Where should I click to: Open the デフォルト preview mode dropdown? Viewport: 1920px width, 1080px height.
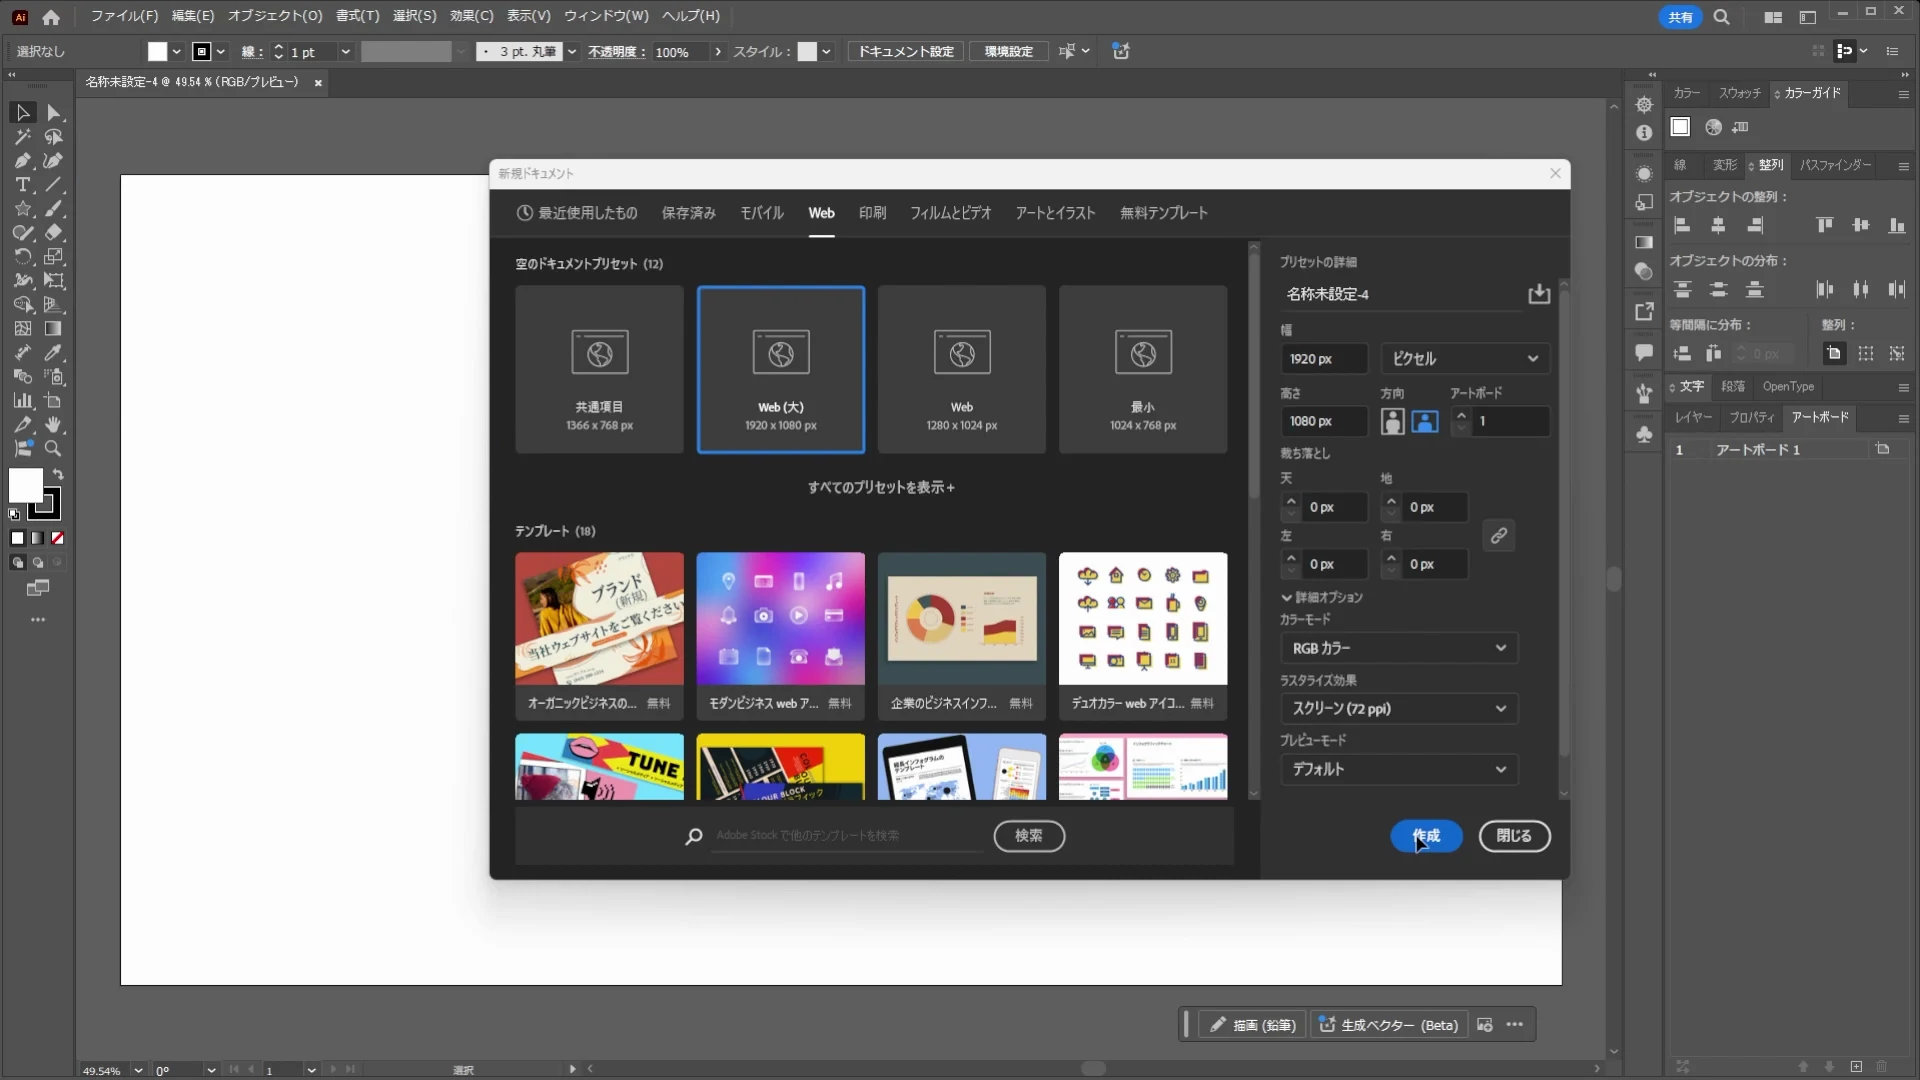(x=1399, y=769)
